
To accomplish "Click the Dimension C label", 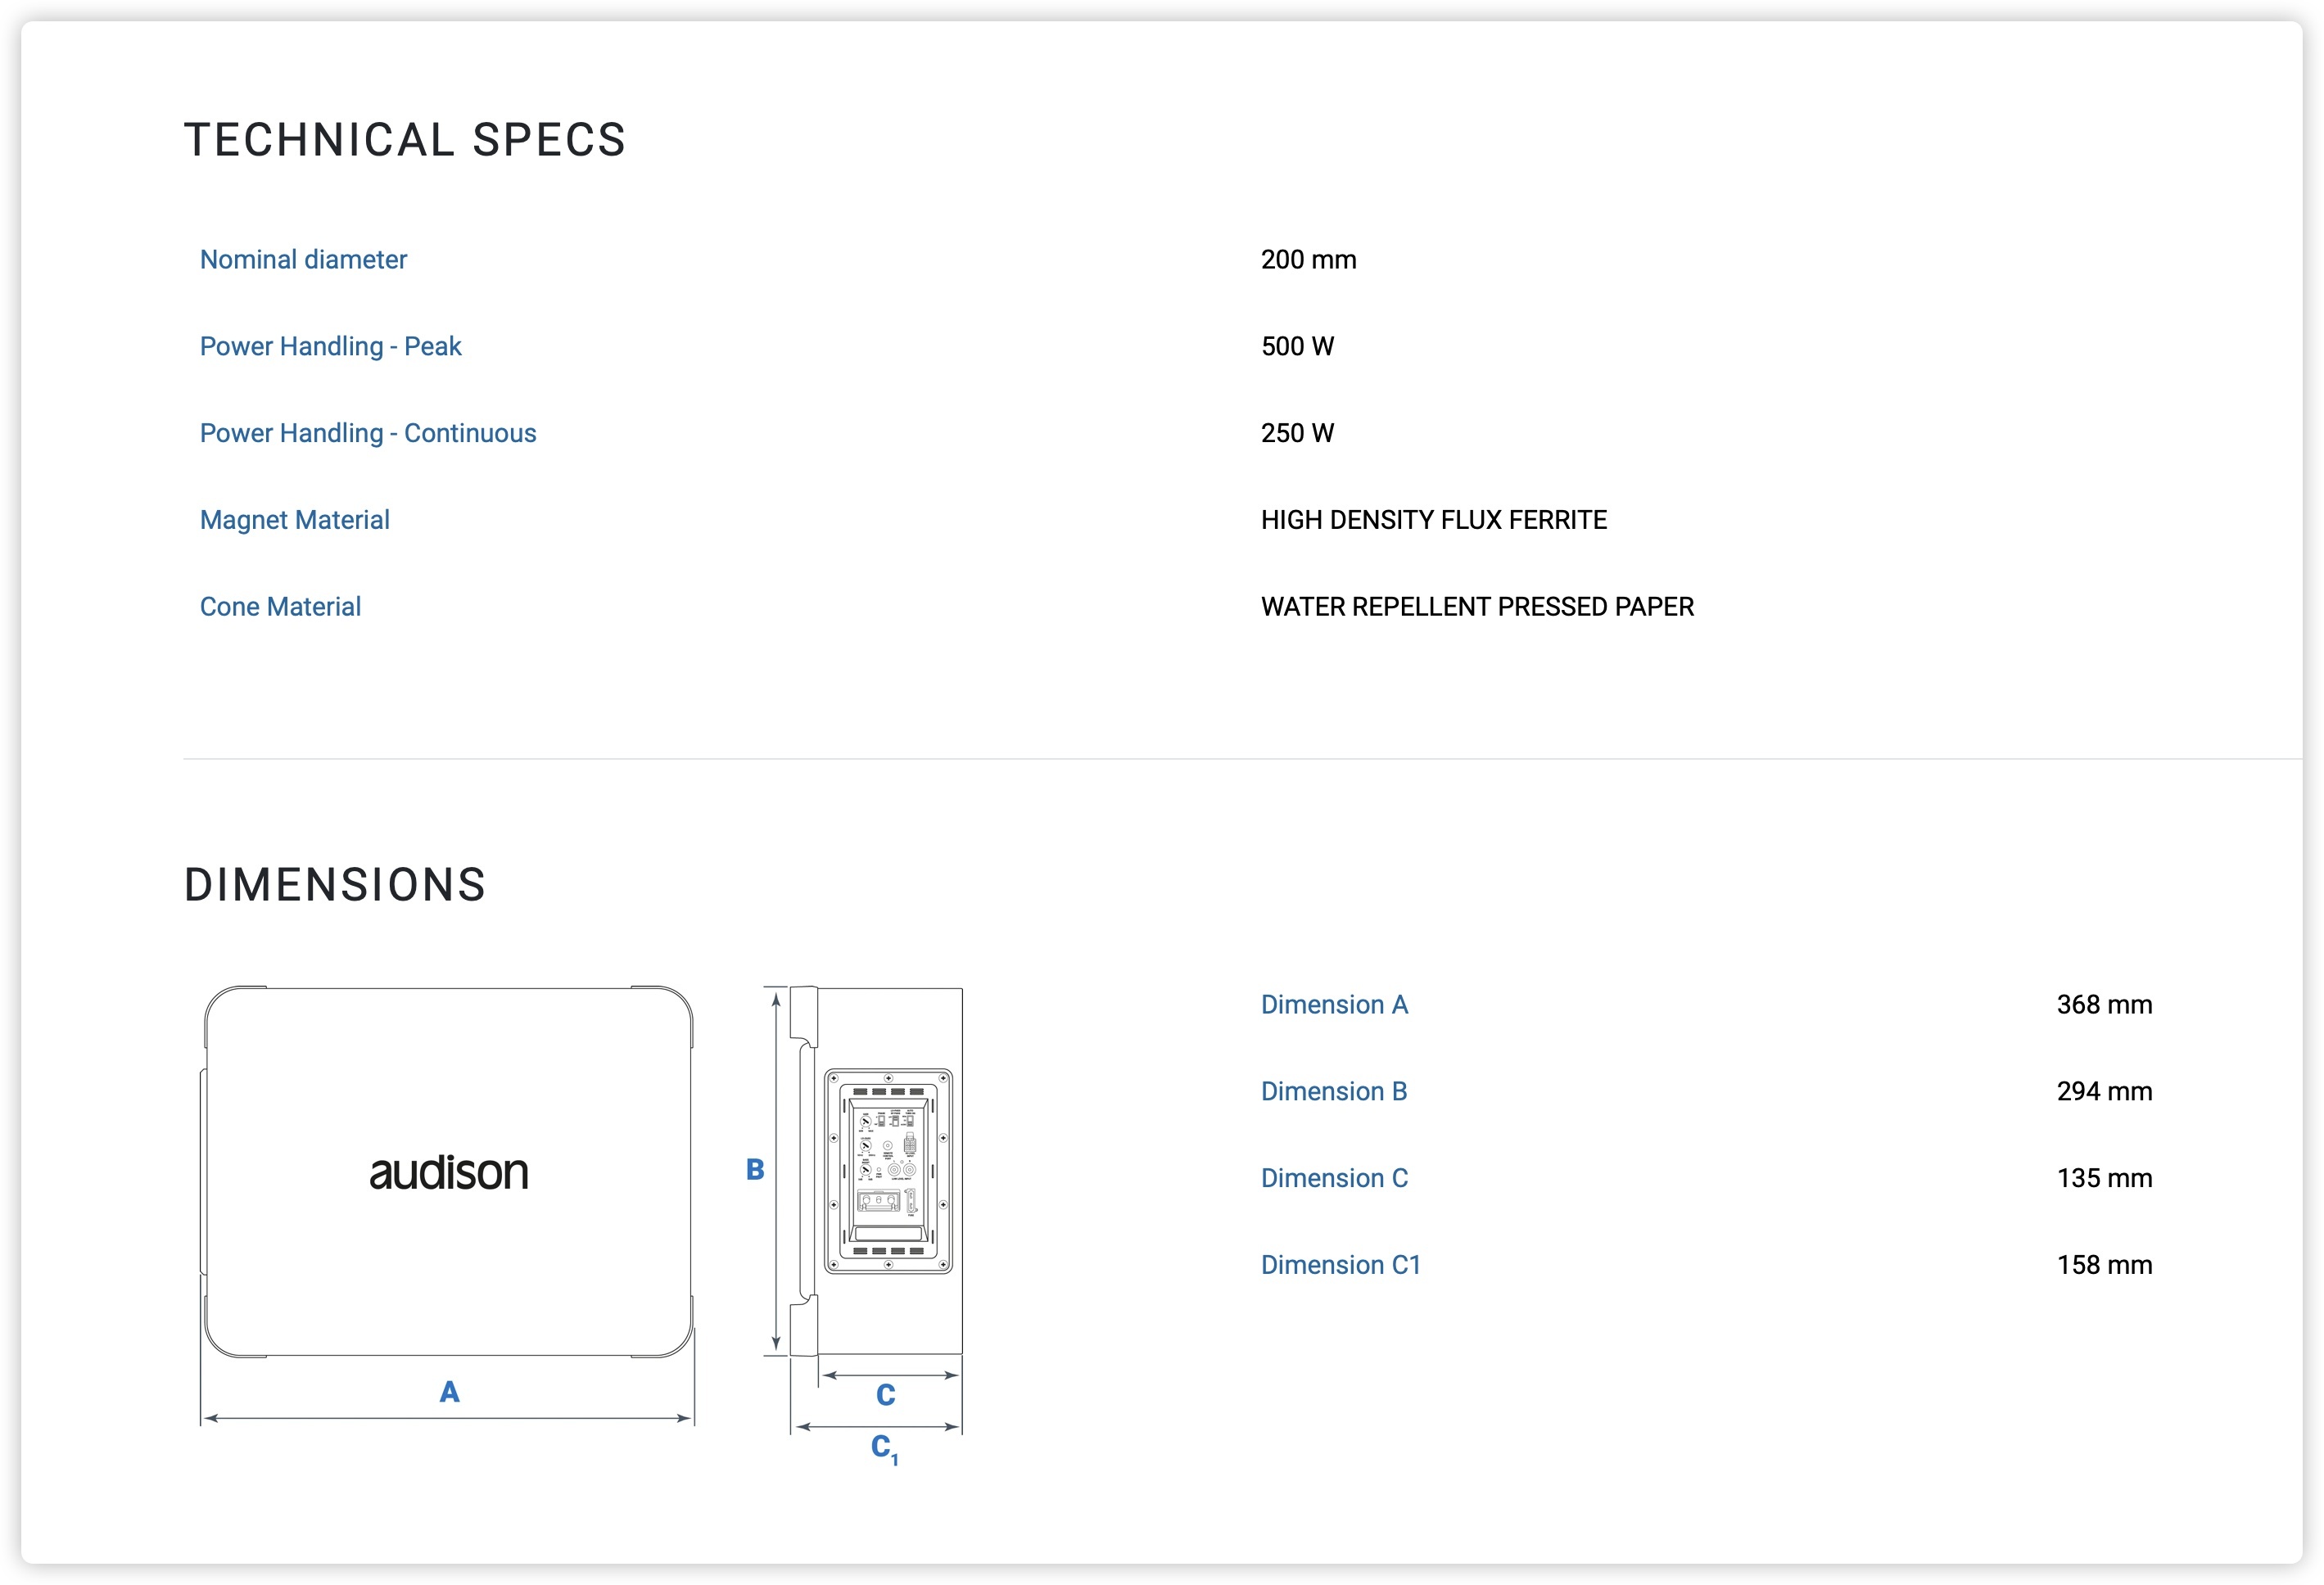I will 1334,1178.
